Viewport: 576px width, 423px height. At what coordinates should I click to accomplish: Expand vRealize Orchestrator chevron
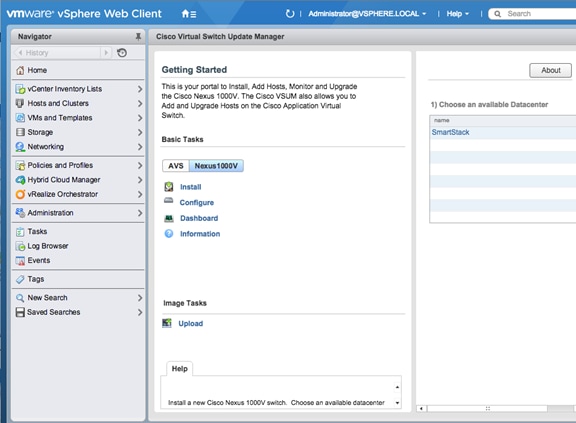140,194
